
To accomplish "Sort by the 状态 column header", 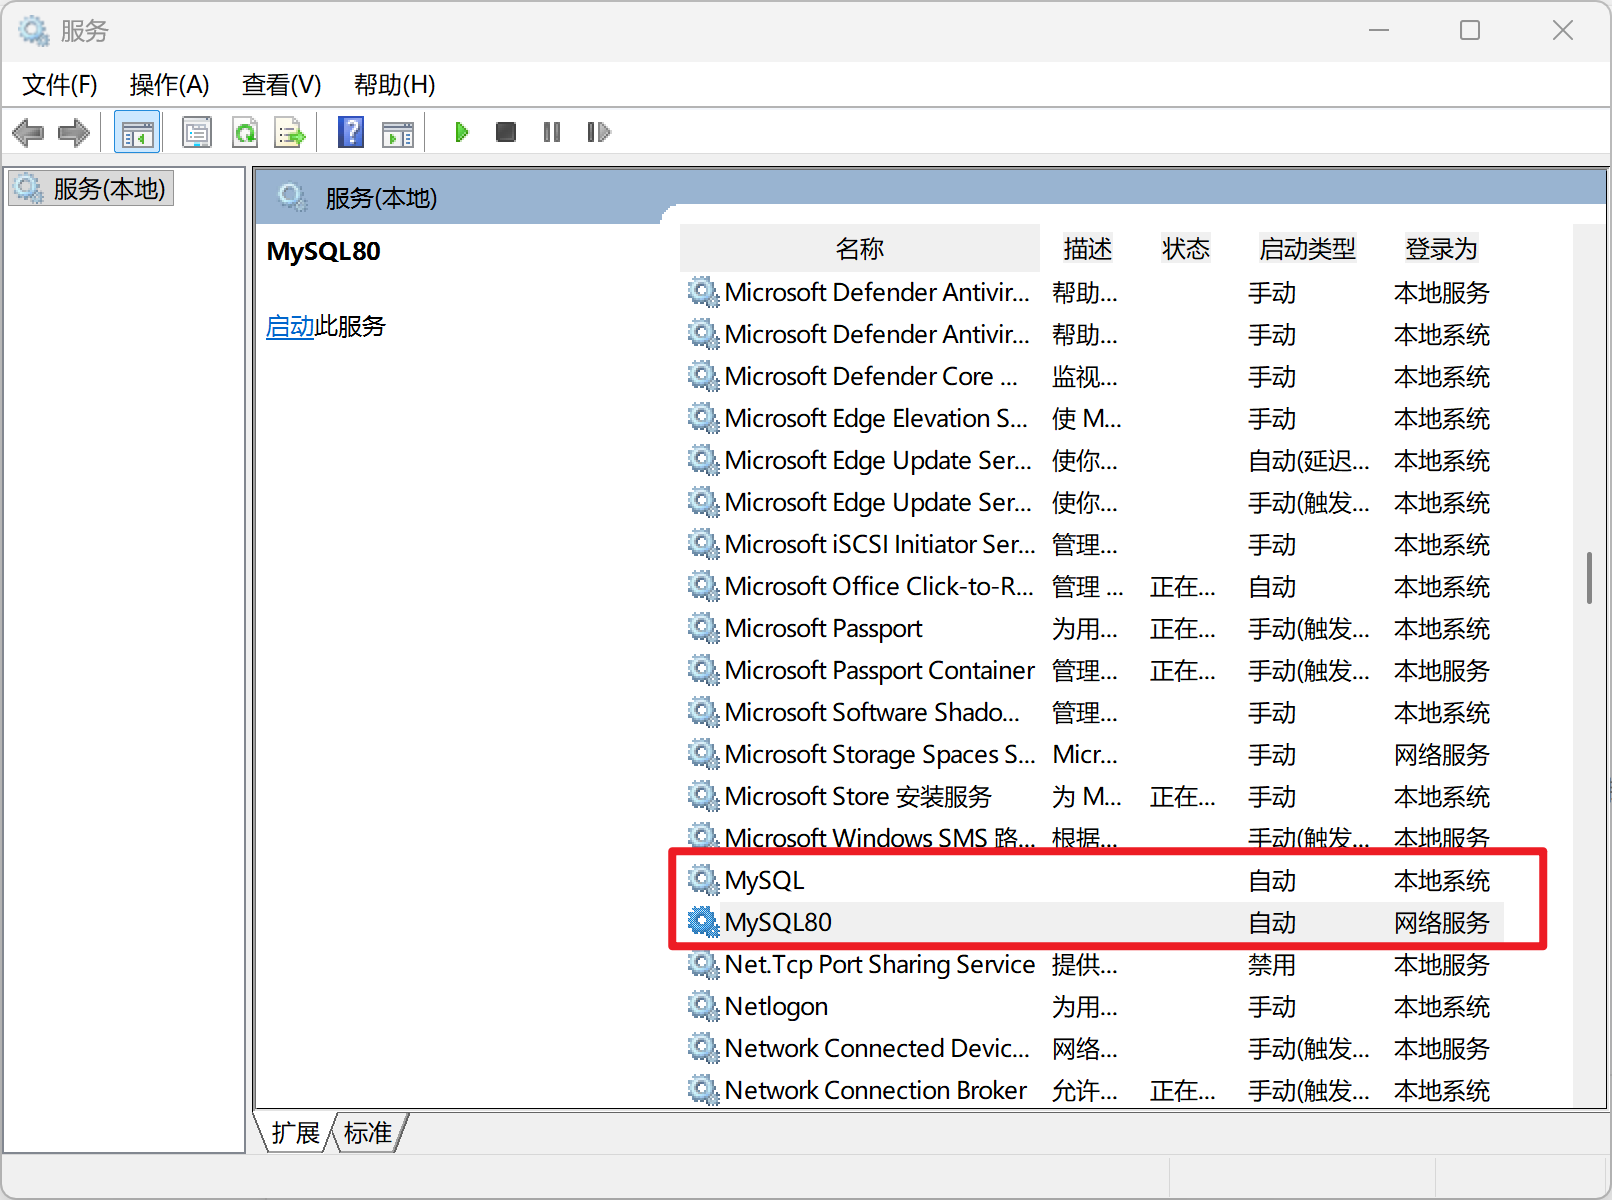I will (1186, 248).
